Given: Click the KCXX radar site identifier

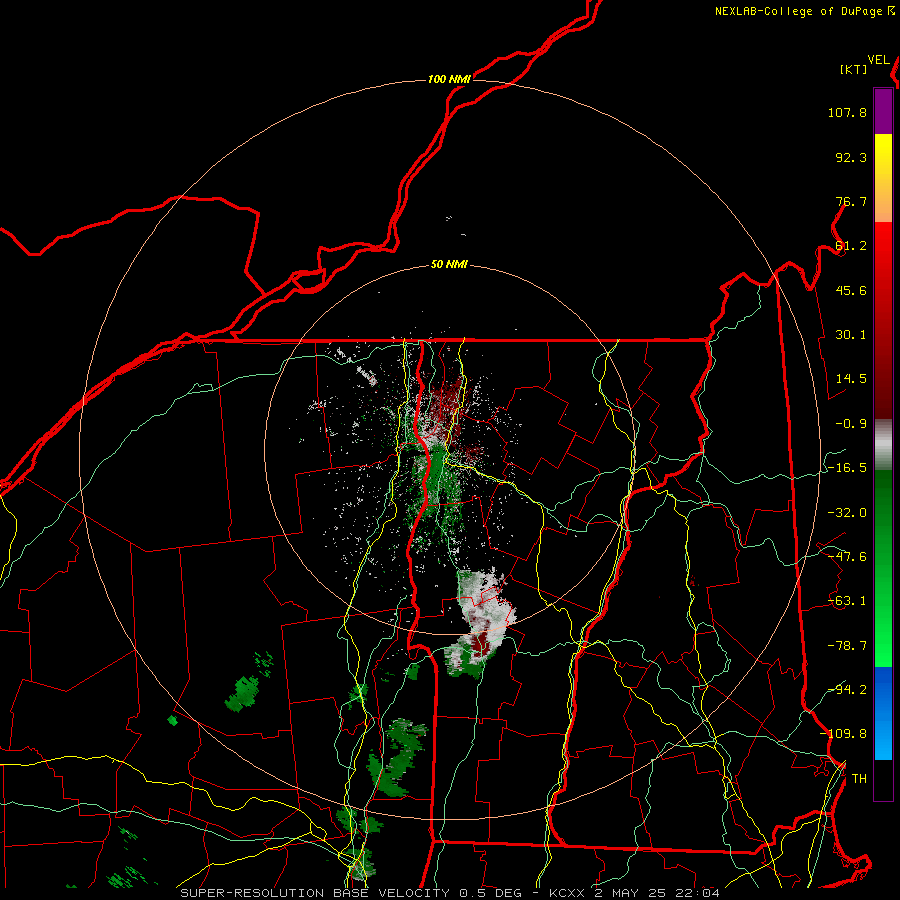Looking at the screenshot, I should 567,893.
